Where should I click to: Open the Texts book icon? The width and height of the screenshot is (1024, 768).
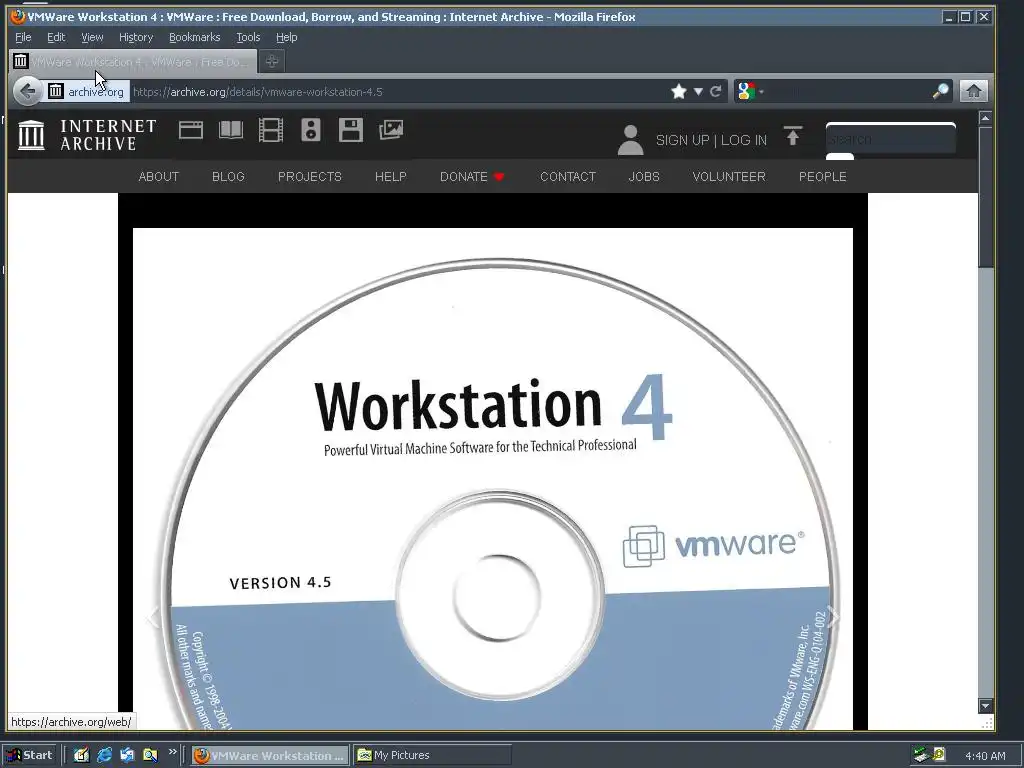click(231, 130)
